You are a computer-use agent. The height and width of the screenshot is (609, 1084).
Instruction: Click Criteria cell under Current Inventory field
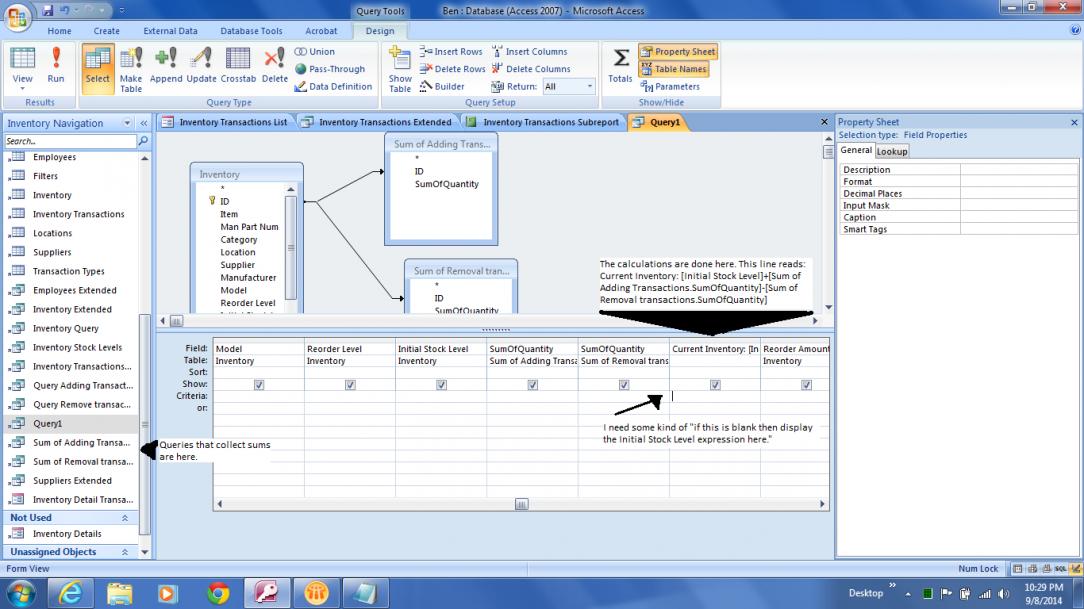[715, 396]
